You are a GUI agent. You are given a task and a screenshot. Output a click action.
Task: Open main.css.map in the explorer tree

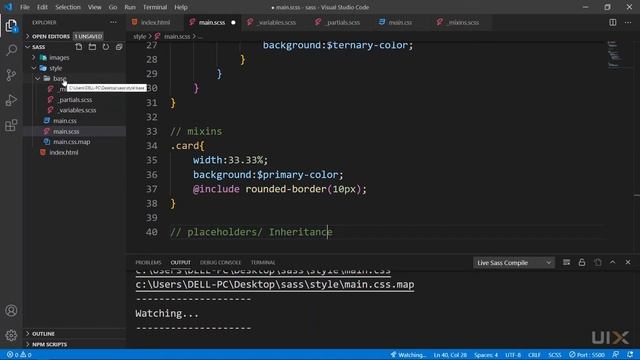pos(71,142)
